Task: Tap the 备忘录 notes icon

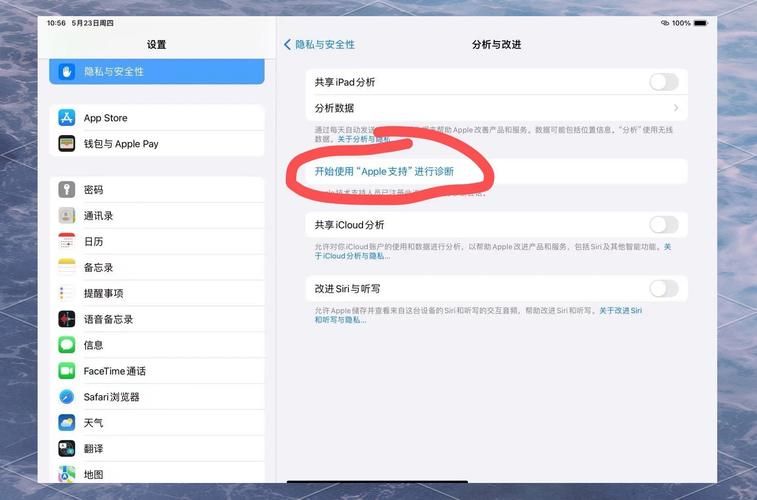Action: click(67, 267)
